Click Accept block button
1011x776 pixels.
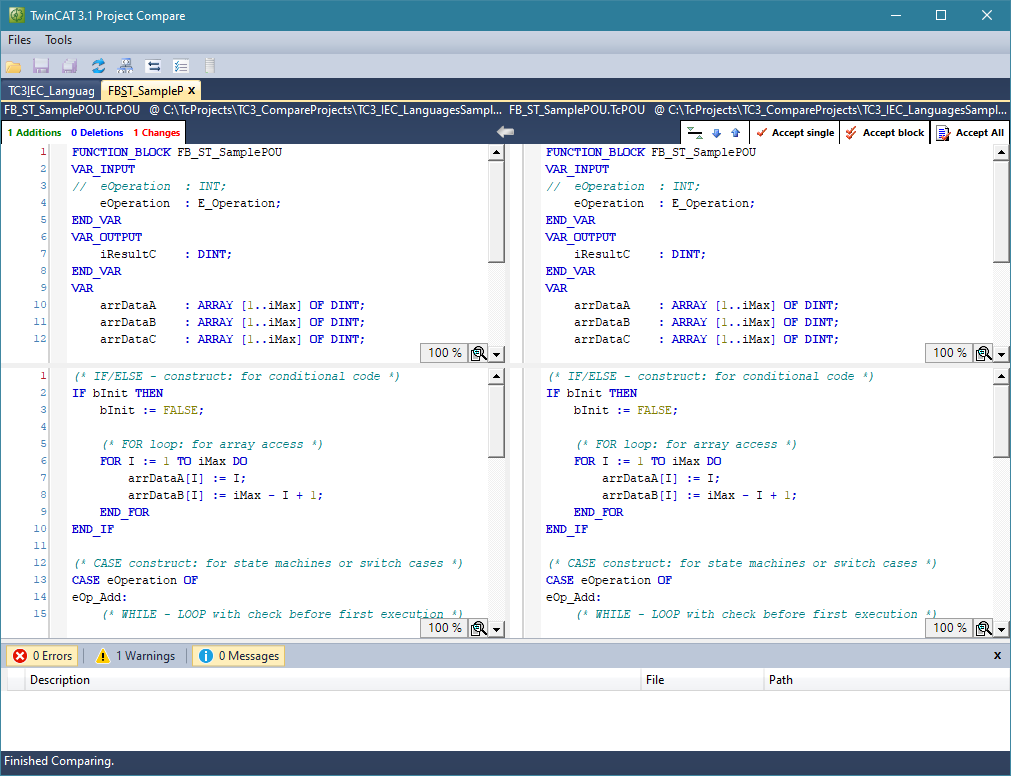pos(885,133)
